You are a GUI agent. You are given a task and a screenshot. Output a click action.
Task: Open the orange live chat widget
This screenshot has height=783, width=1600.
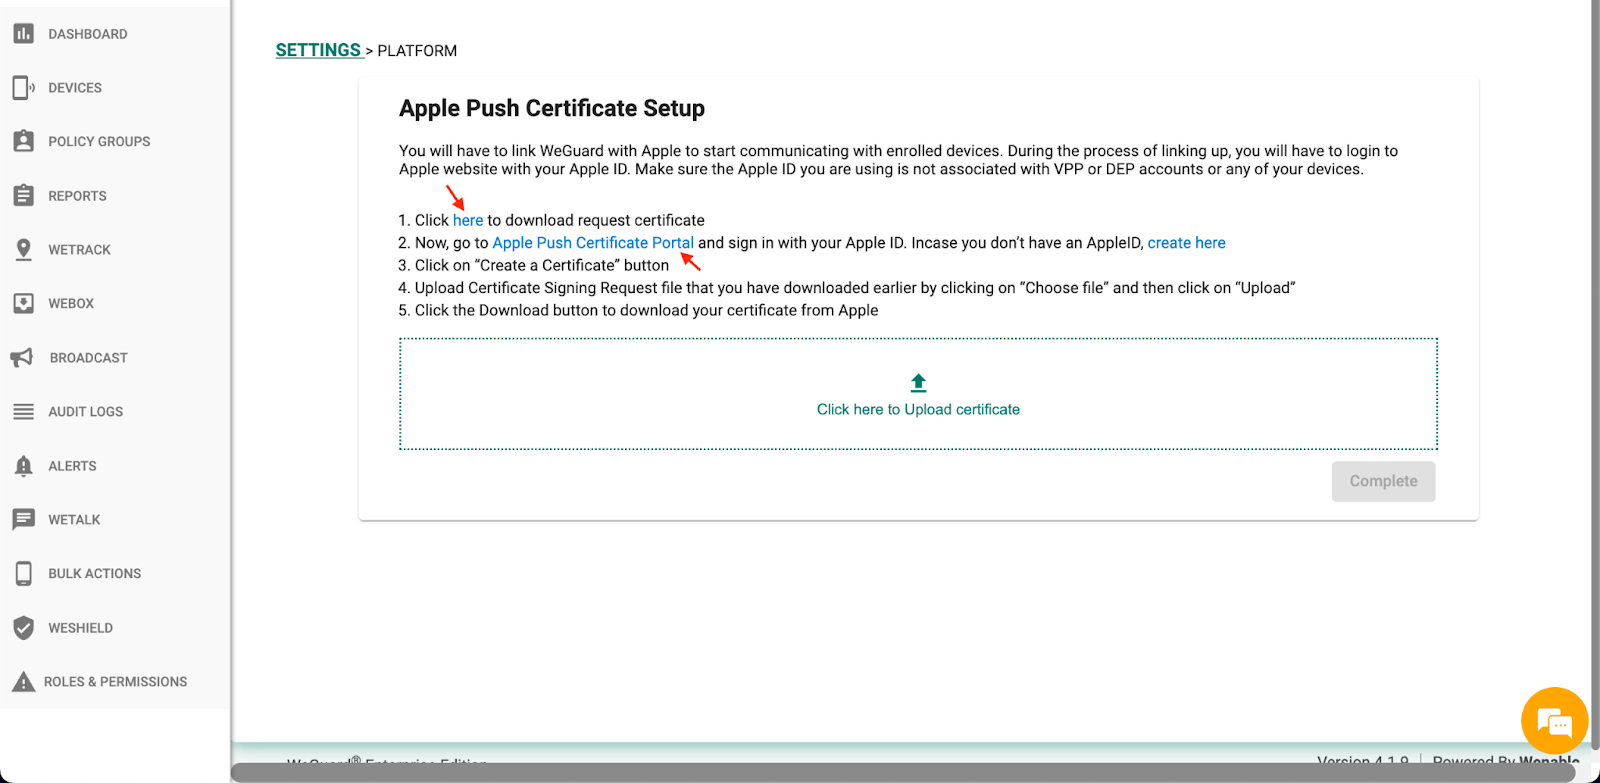click(1555, 721)
